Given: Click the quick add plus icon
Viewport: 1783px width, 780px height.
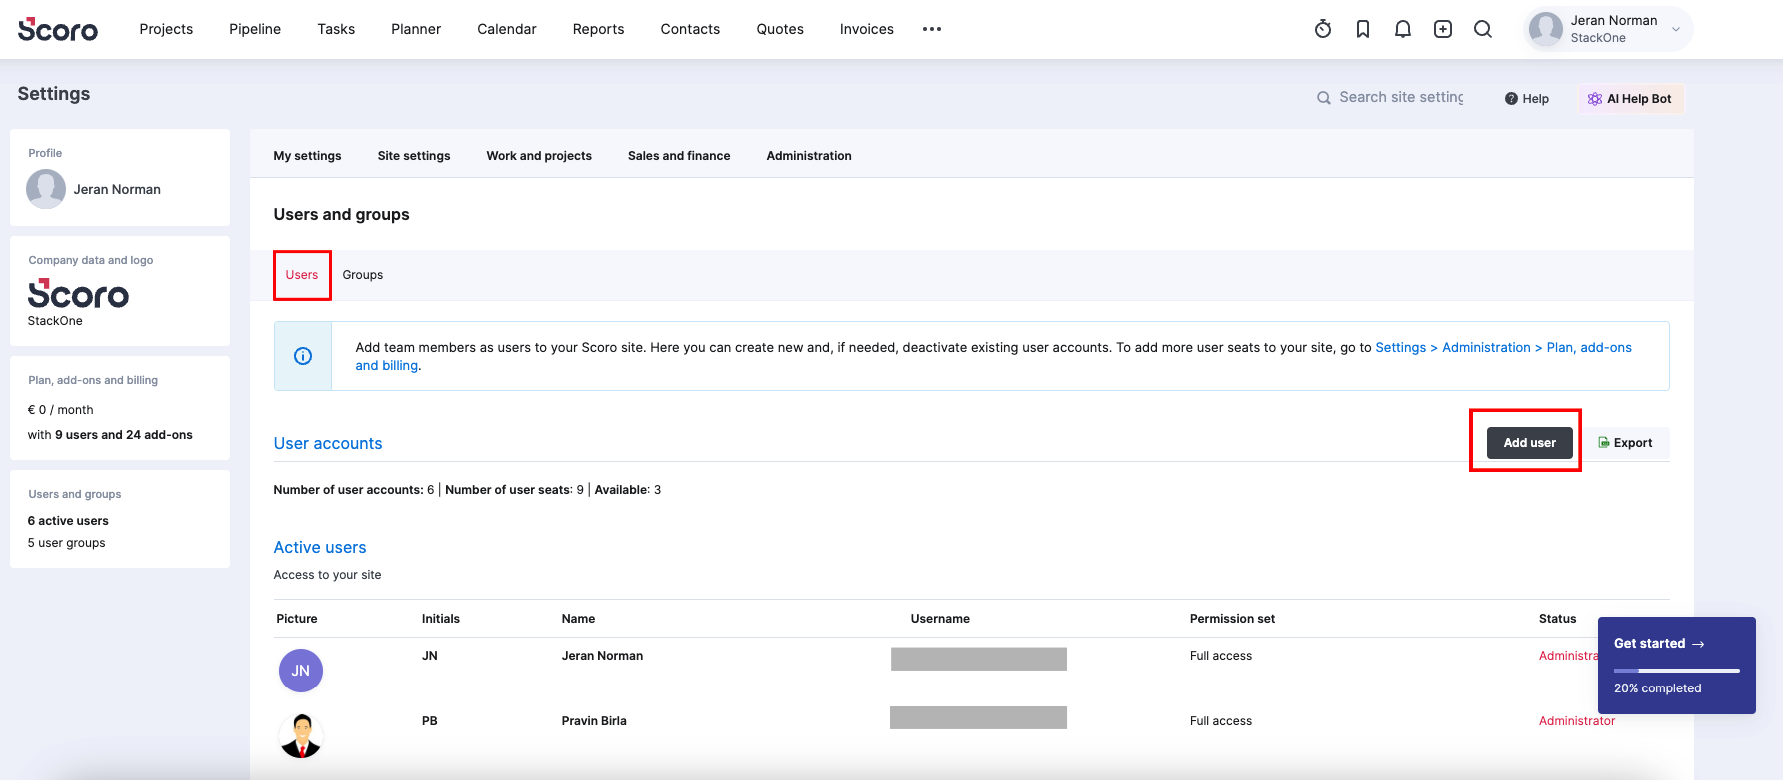Looking at the screenshot, I should tap(1443, 29).
